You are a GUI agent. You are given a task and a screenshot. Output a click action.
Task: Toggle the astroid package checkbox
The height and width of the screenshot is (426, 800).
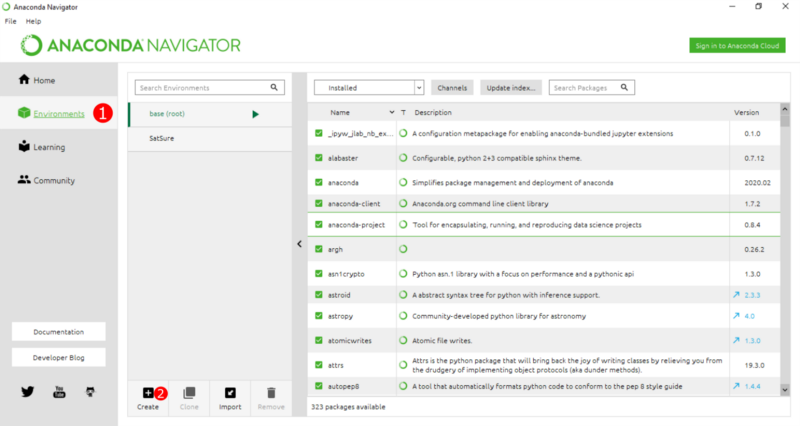[319, 295]
